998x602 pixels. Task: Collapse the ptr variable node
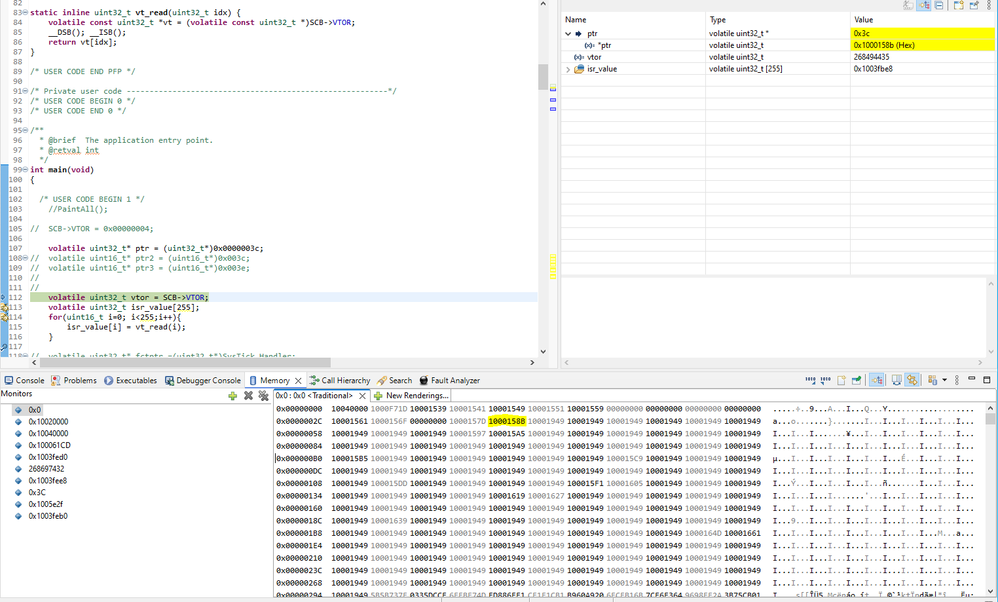tap(569, 34)
